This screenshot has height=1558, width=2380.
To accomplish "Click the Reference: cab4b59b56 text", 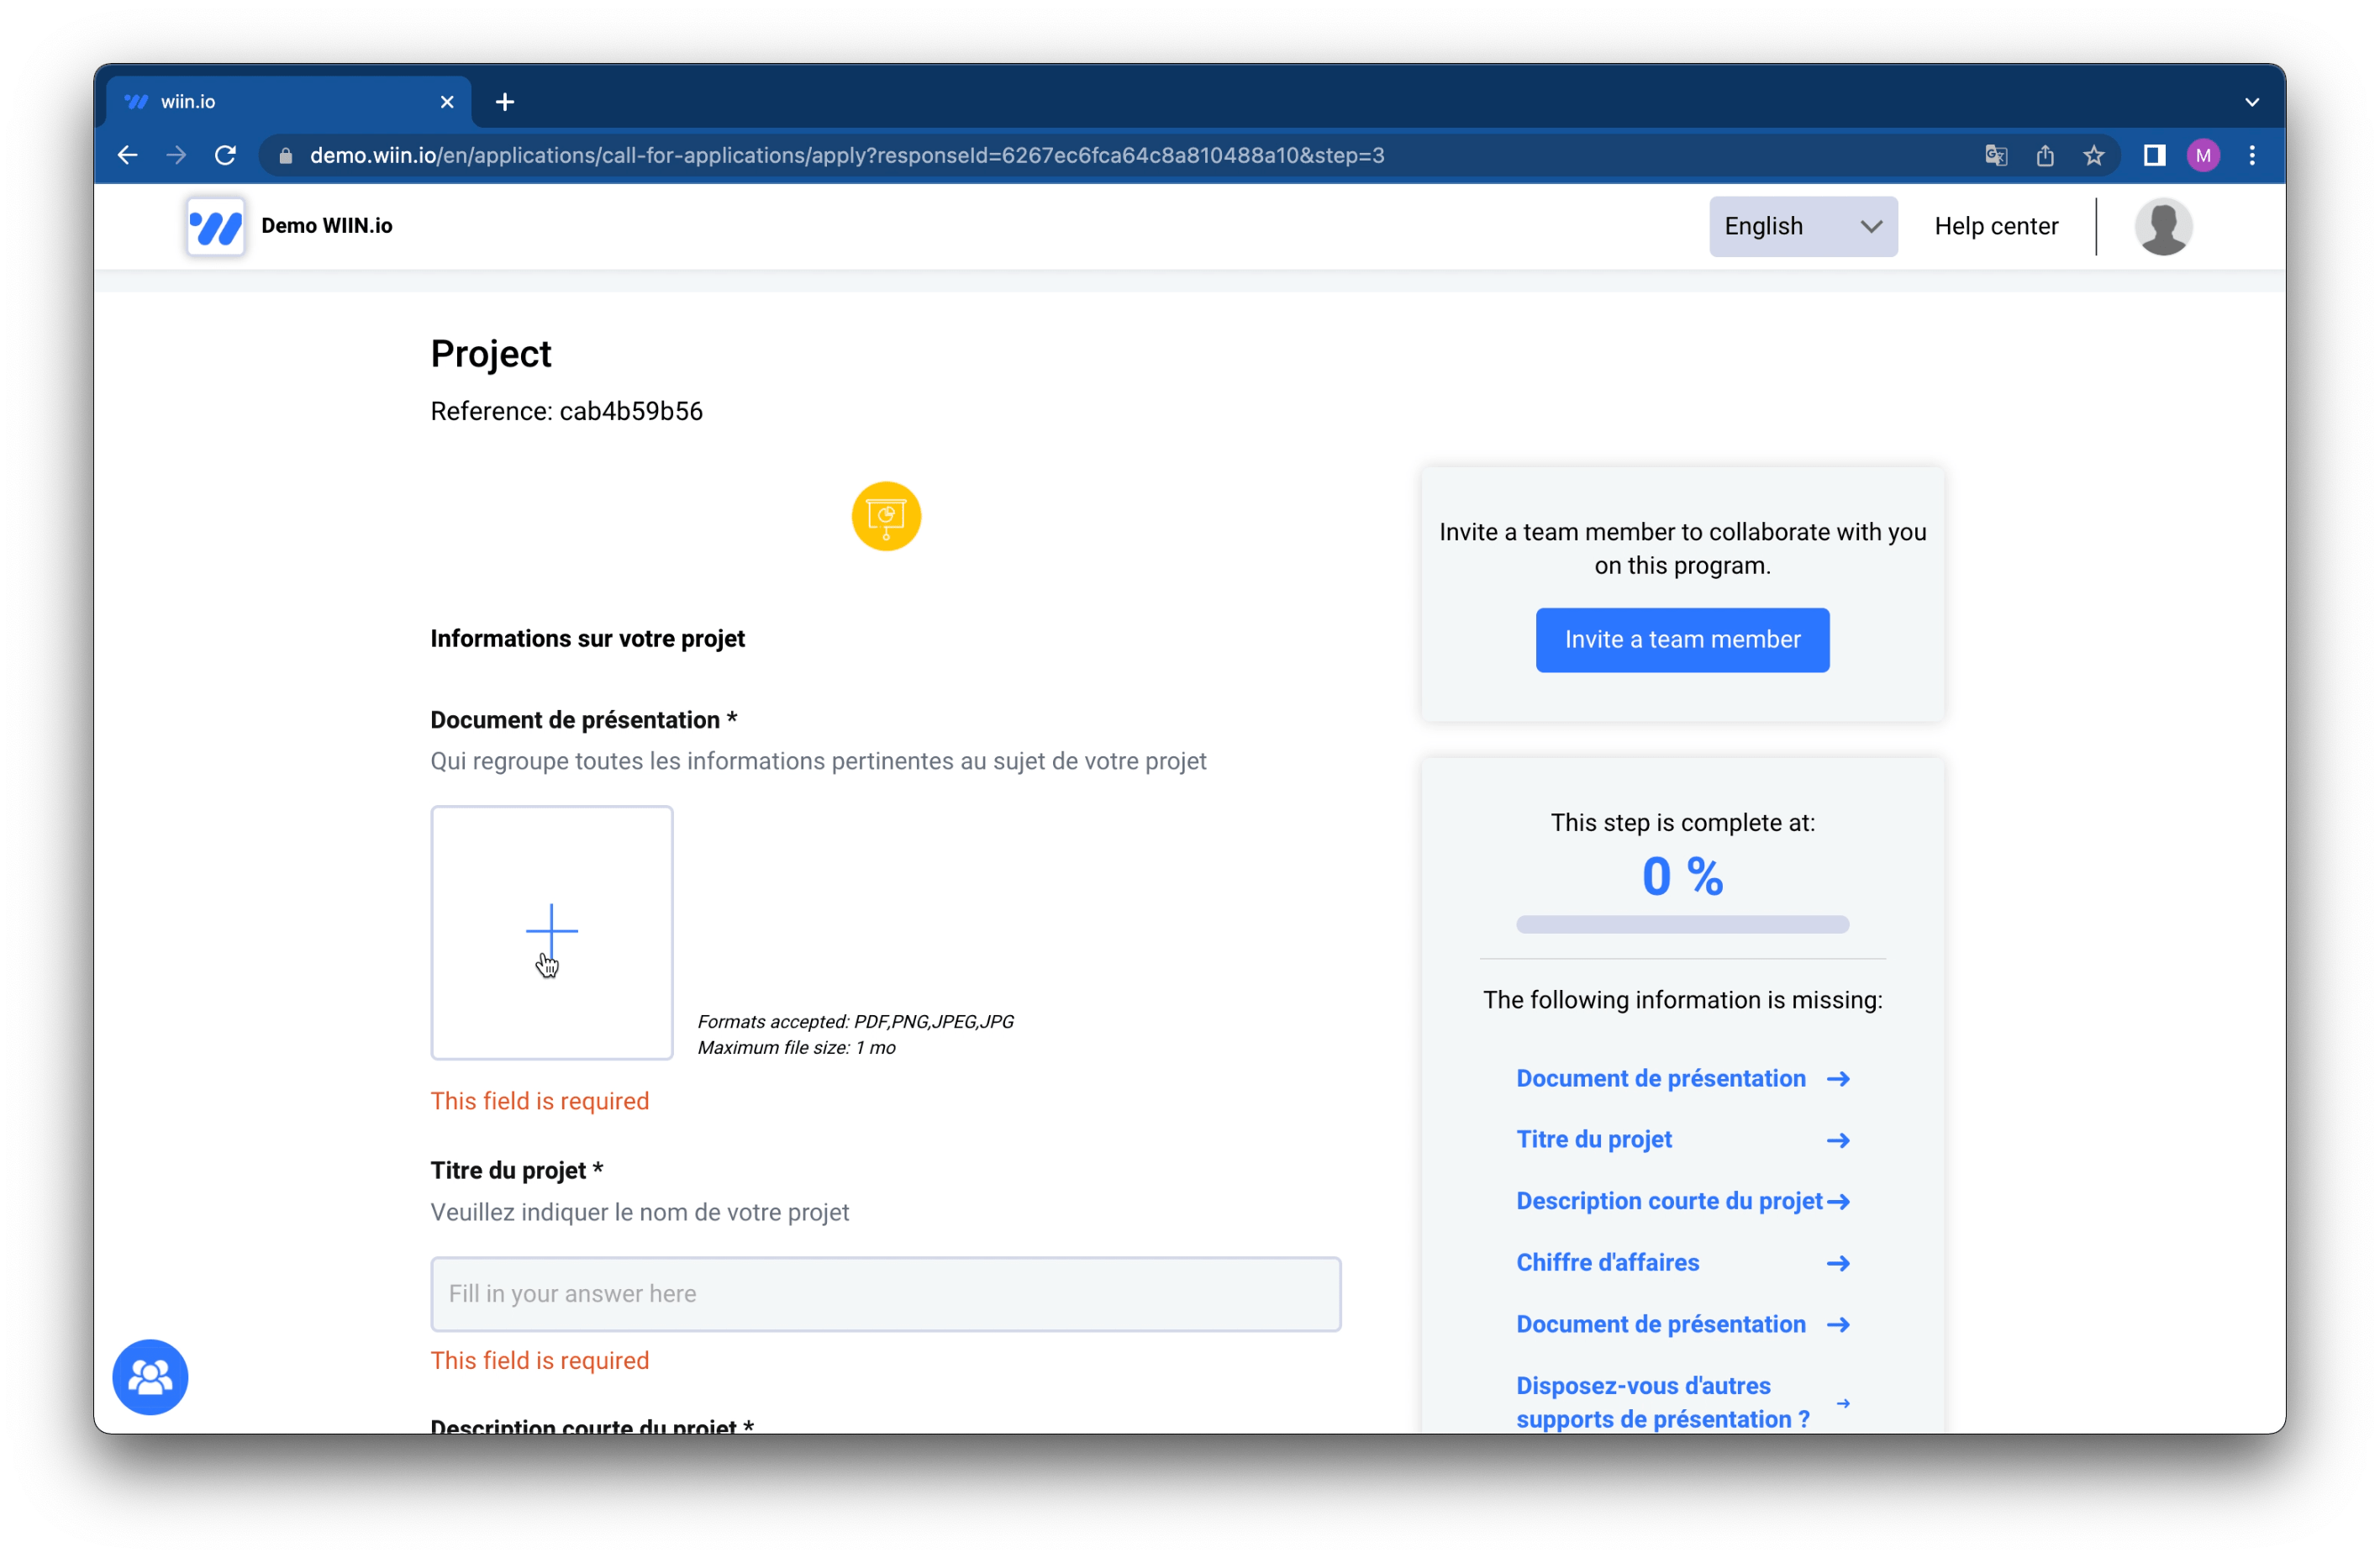I will [566, 411].
